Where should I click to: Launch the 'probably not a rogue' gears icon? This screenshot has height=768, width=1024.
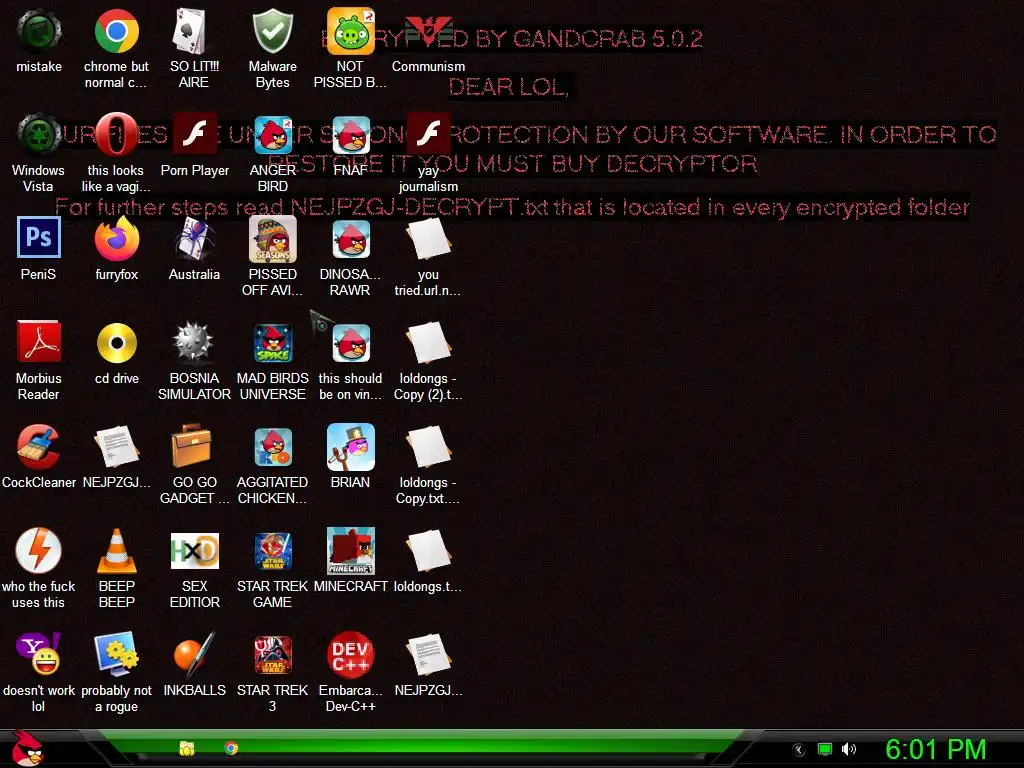click(x=116, y=654)
